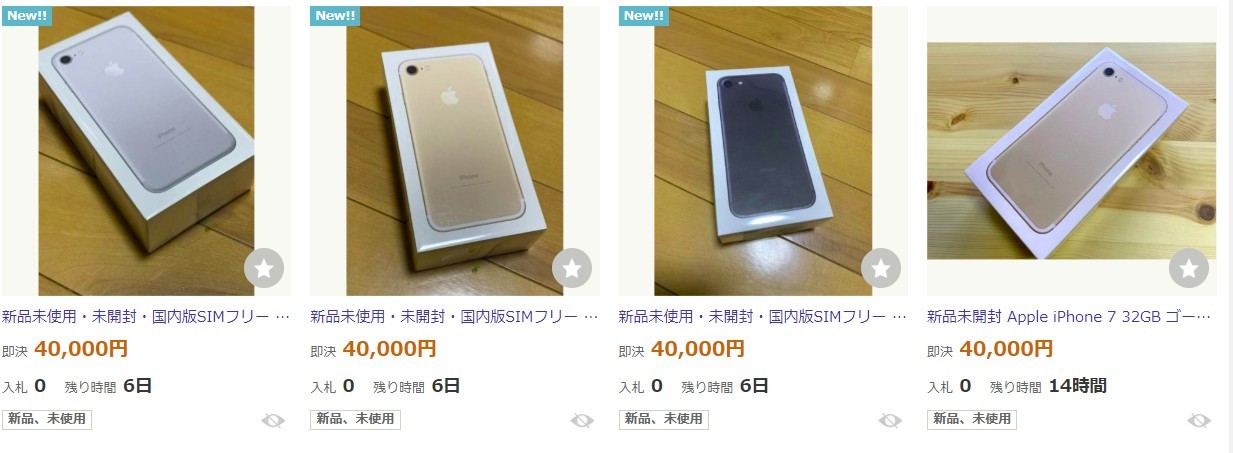
Task: Click New!! badge on third listing
Action: pos(644,15)
